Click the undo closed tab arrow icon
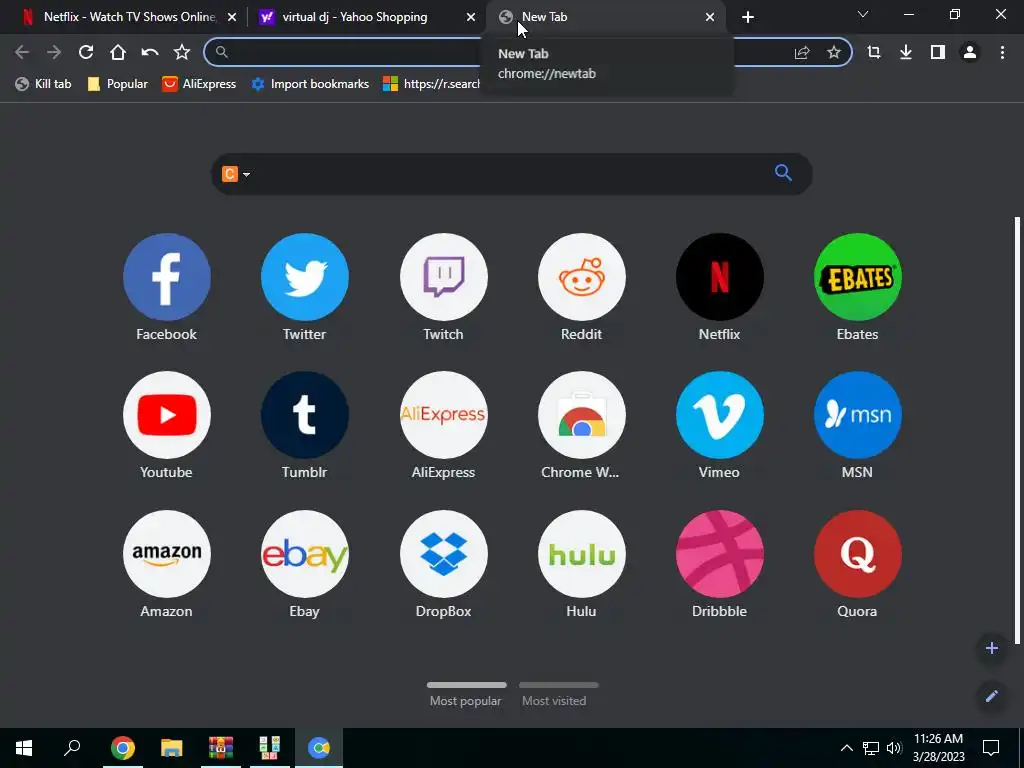The height and width of the screenshot is (768, 1024). (150, 52)
